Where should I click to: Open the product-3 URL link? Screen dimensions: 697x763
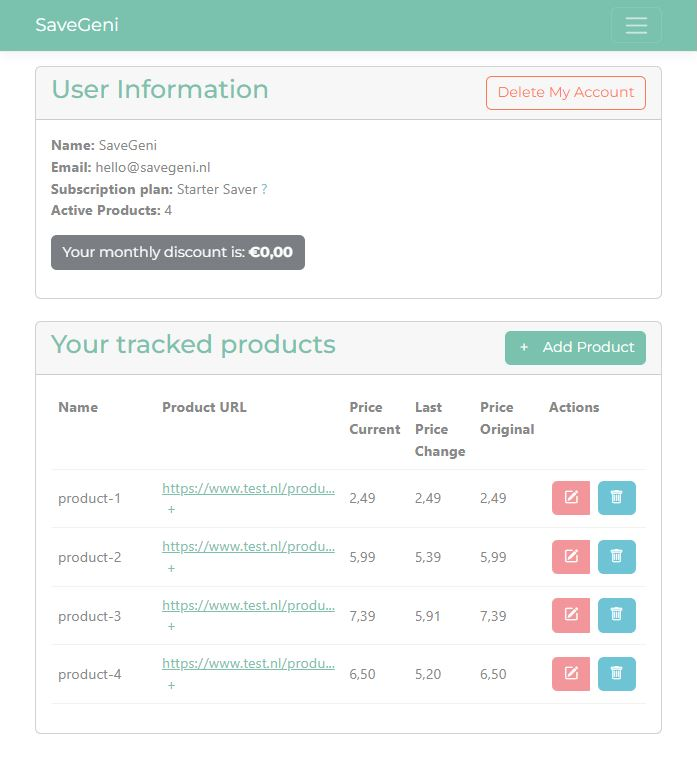pyautogui.click(x=248, y=606)
